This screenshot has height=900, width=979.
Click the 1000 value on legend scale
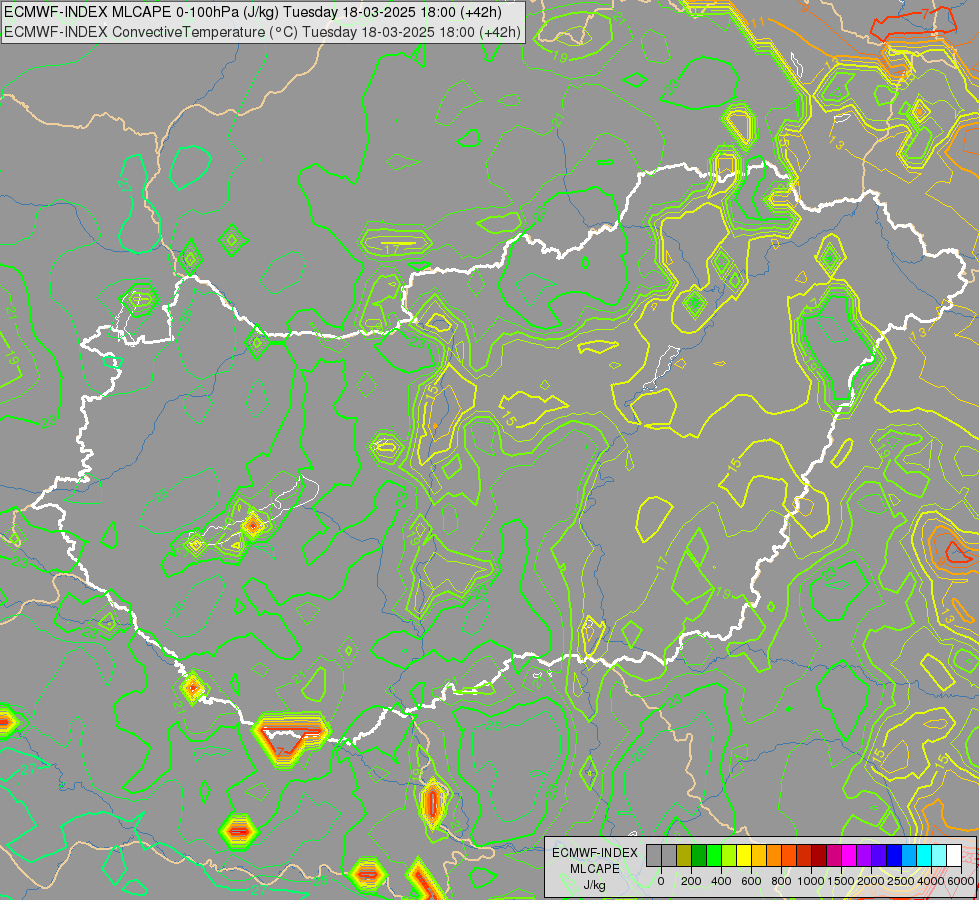(x=811, y=881)
